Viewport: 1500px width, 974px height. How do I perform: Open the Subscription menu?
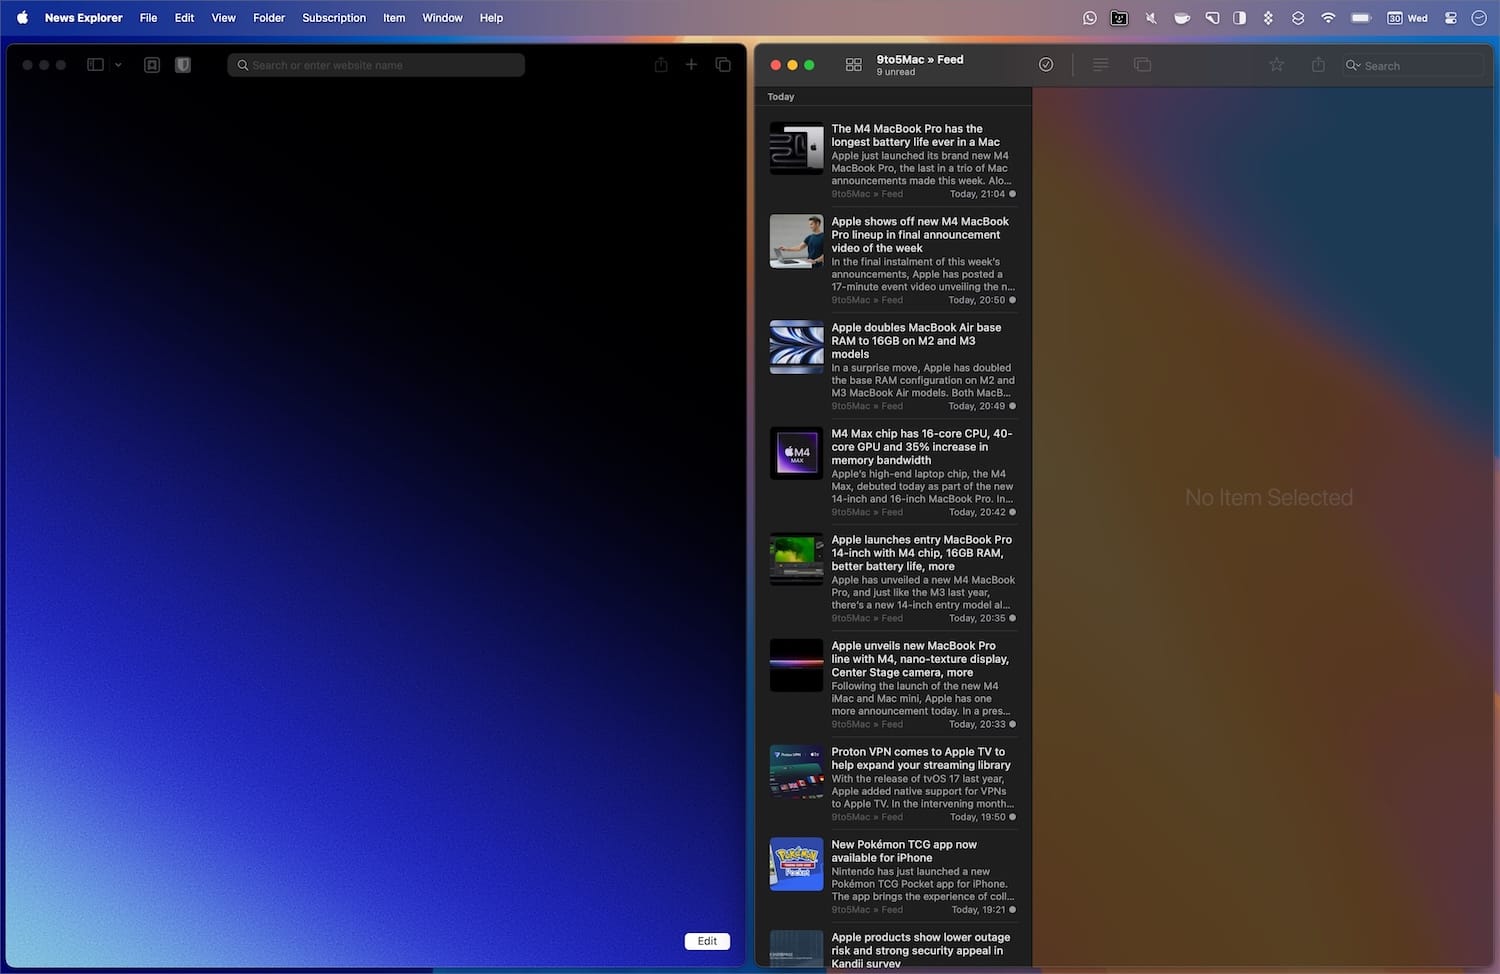pos(334,18)
